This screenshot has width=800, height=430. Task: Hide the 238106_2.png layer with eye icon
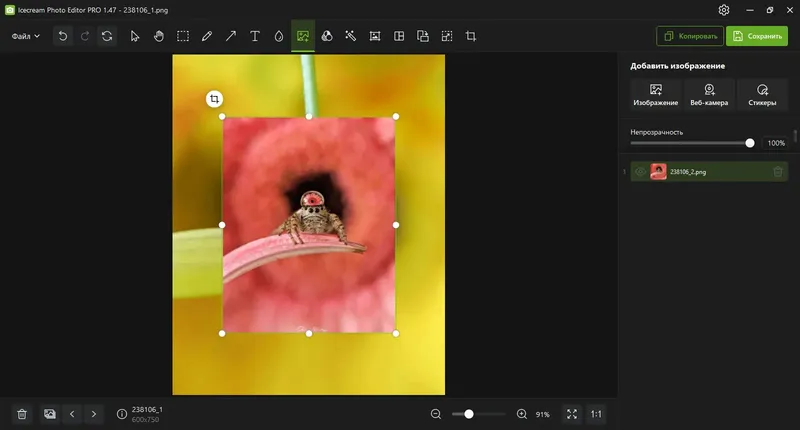point(640,172)
